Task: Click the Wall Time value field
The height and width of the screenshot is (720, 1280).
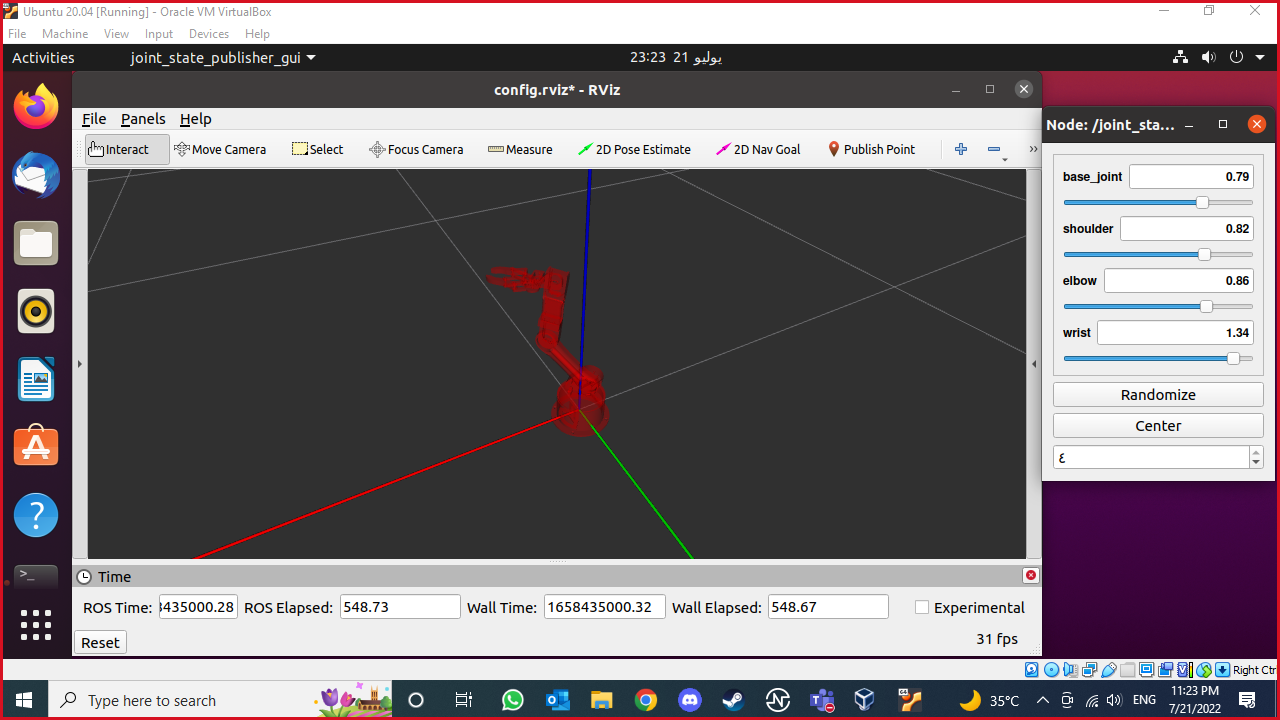Action: coord(605,607)
